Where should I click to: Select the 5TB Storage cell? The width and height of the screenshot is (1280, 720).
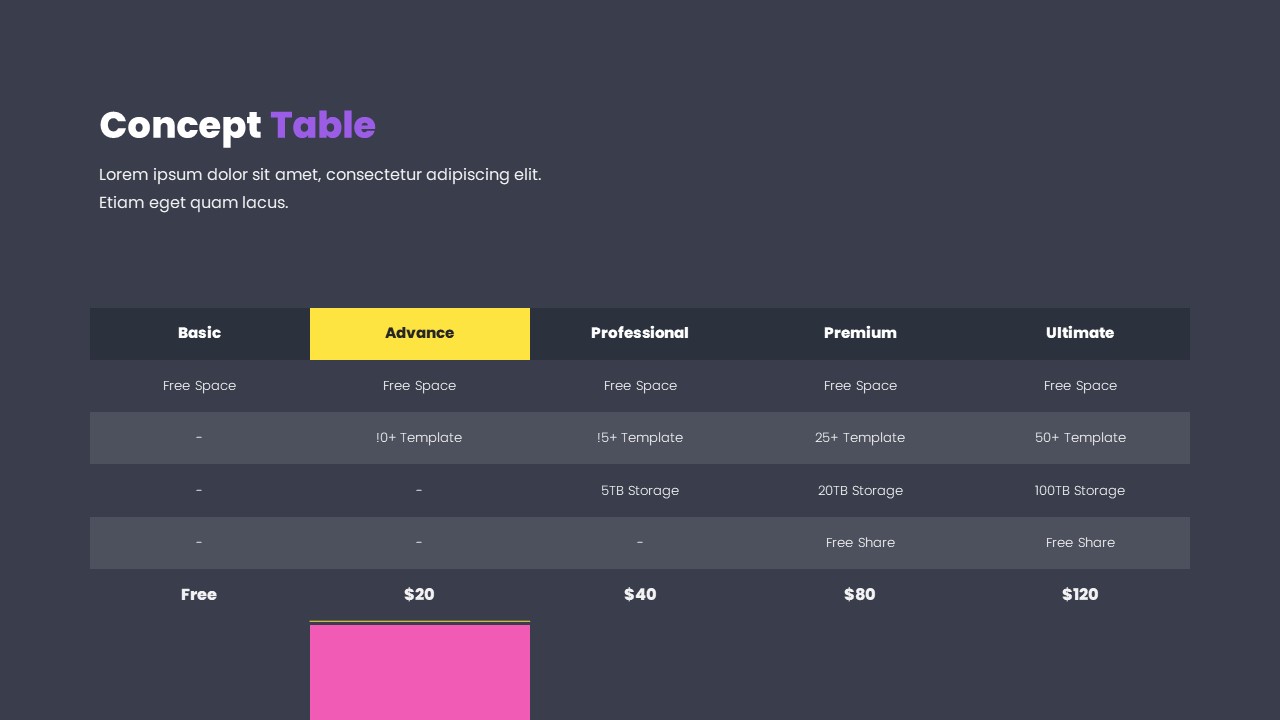[640, 490]
